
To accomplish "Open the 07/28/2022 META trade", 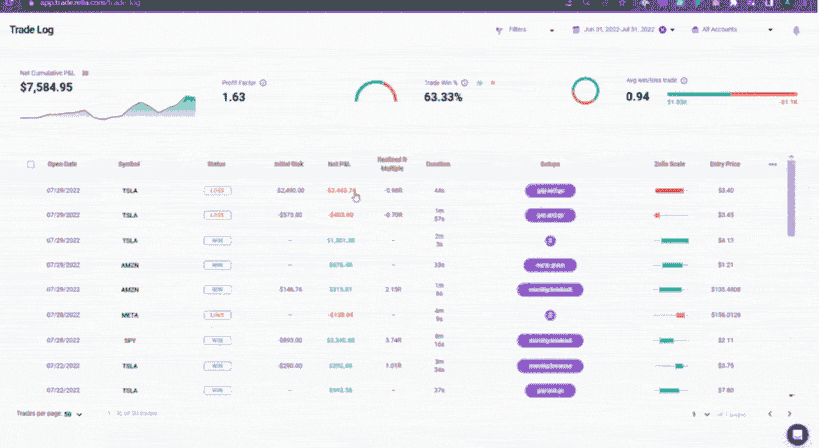I will [129, 314].
